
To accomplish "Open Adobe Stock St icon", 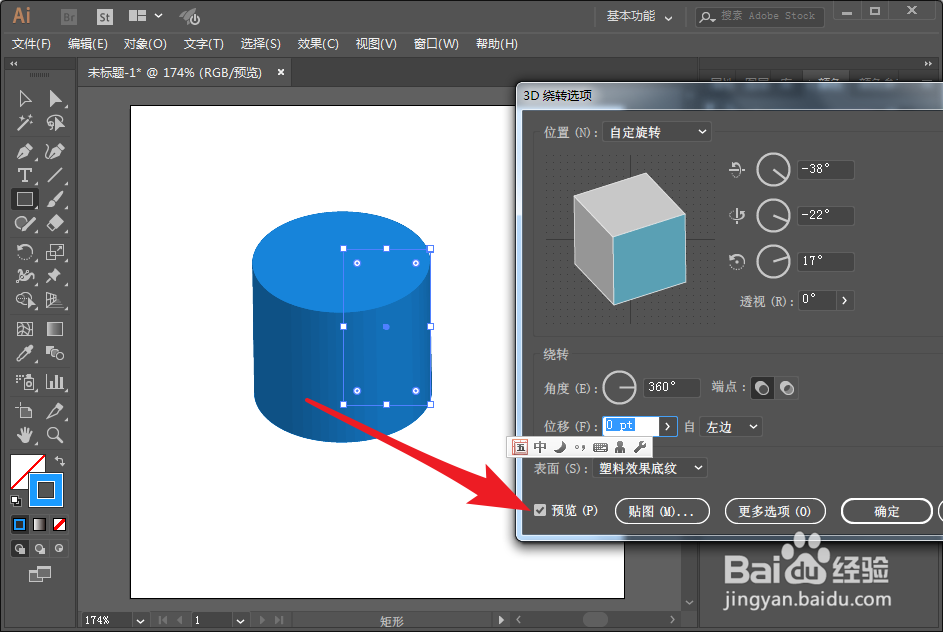I will pos(105,17).
